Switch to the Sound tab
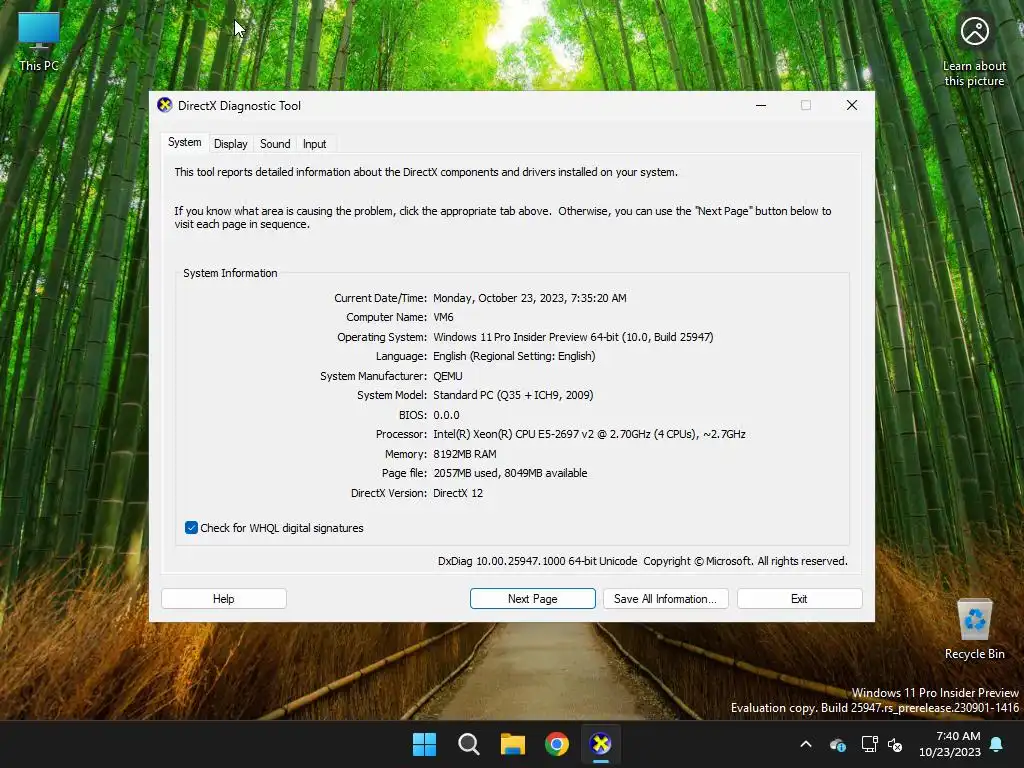The height and width of the screenshot is (768, 1024). pyautogui.click(x=275, y=144)
